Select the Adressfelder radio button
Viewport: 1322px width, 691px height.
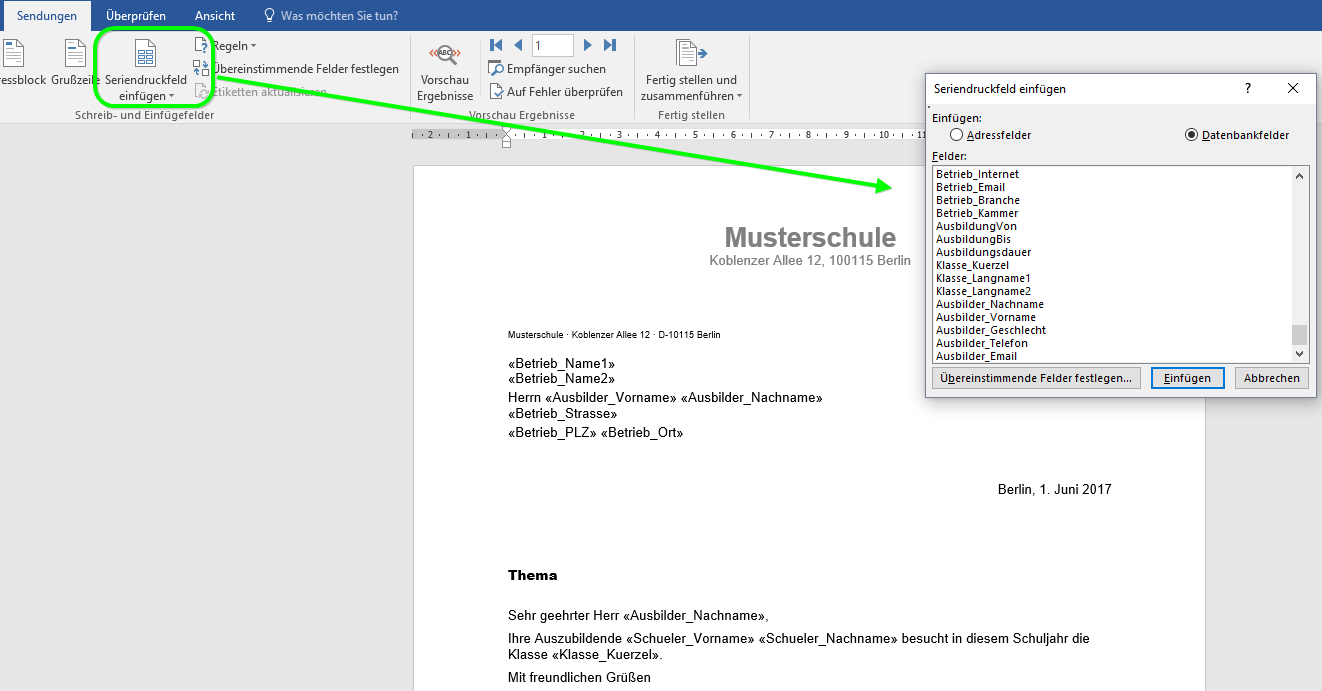pyautogui.click(x=957, y=135)
